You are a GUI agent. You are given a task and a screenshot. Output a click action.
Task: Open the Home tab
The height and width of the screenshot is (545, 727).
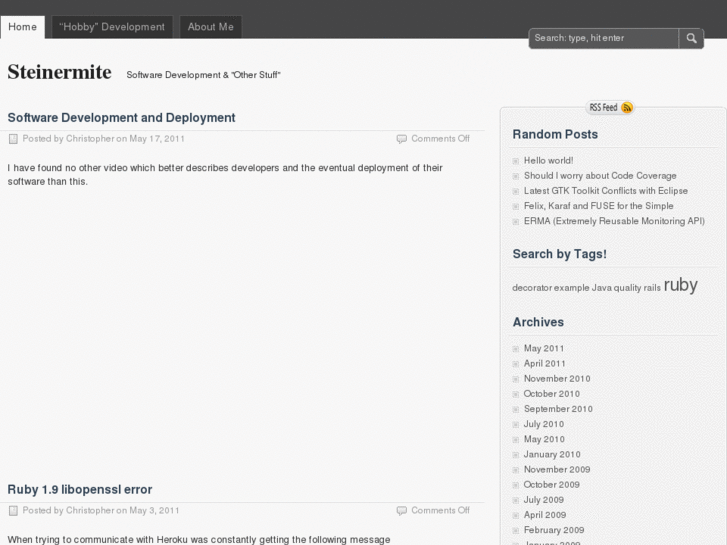(x=22, y=27)
